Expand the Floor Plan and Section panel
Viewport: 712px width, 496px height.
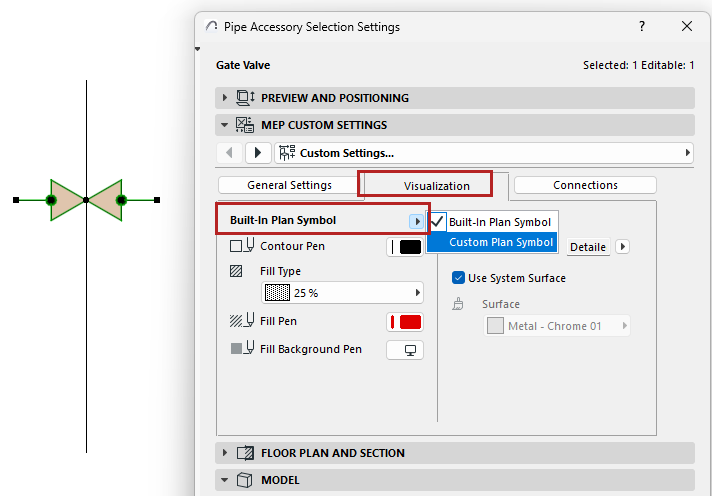tap(224, 453)
